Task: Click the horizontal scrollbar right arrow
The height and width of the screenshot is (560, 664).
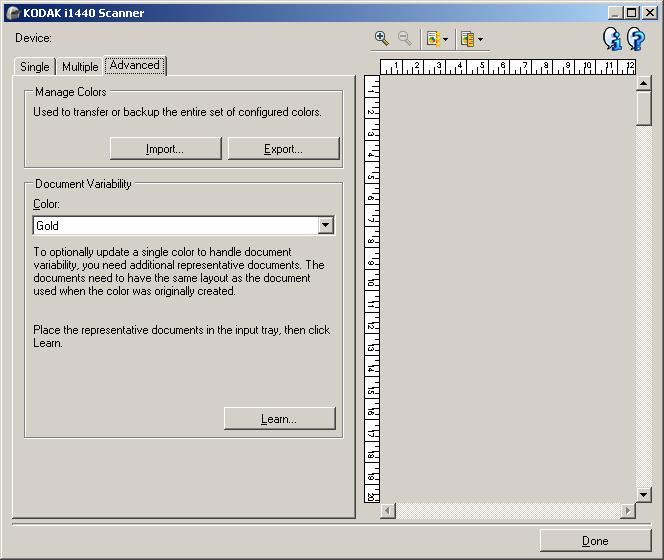Action: (628, 510)
